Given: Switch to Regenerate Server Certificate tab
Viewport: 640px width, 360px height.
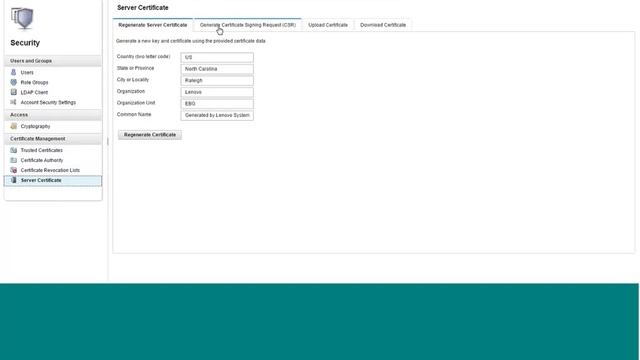Looking at the screenshot, I should tap(153, 25).
